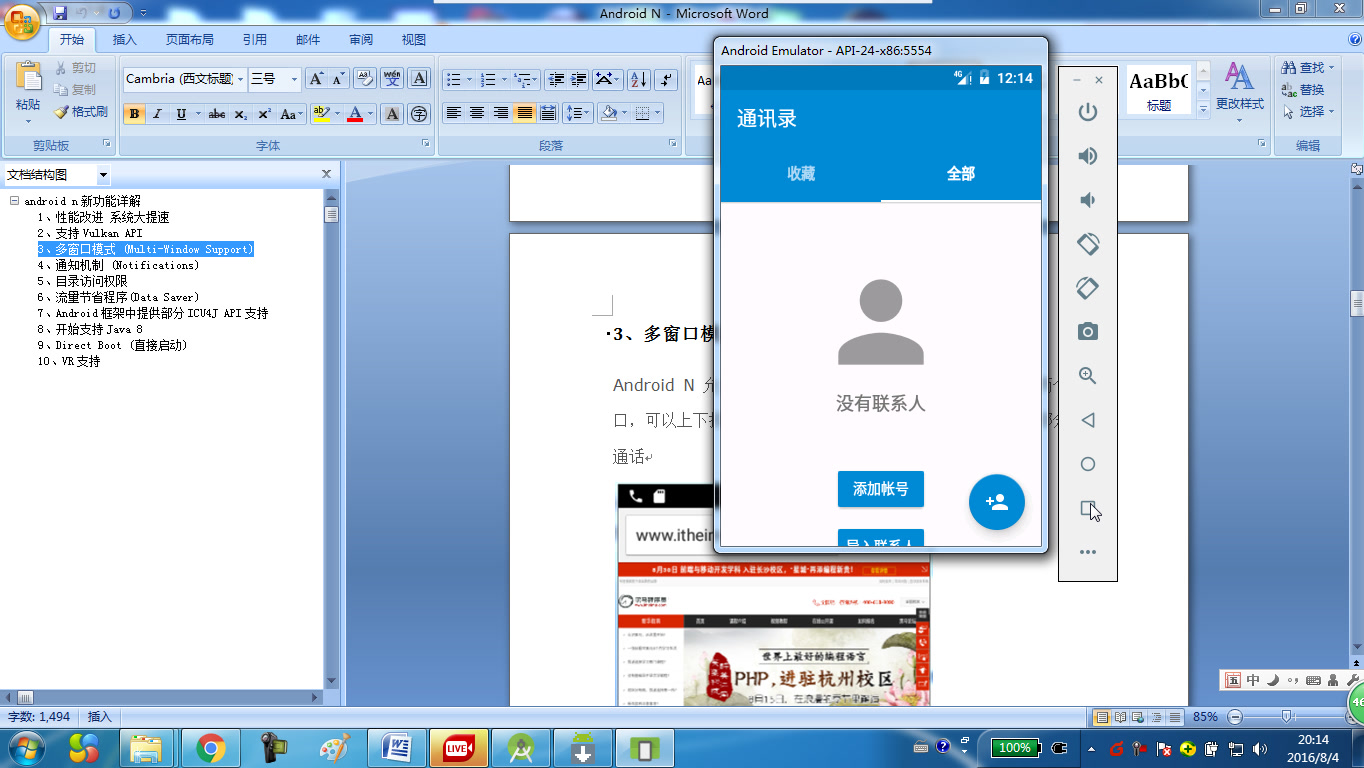Click the Phonetic Guide (wén) icon
The image size is (1364, 768).
392,79
